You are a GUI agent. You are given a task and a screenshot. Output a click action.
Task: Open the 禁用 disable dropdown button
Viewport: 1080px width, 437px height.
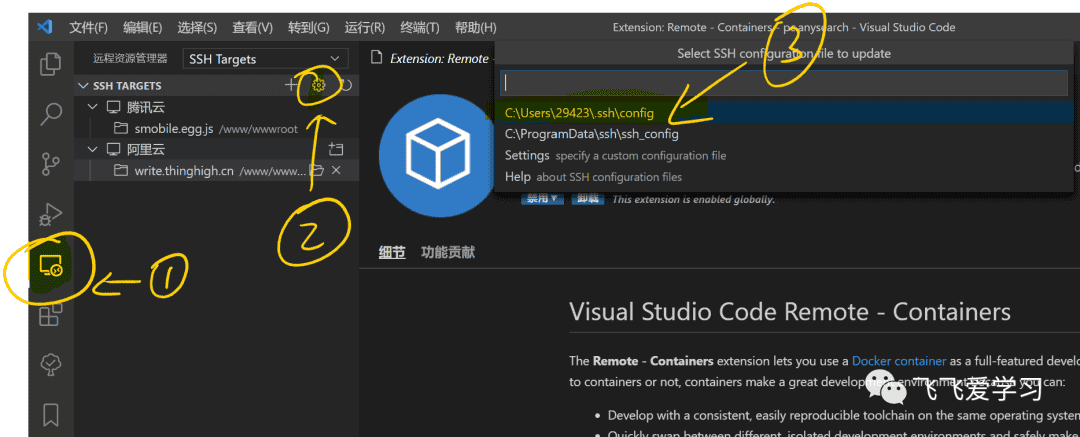click(542, 199)
